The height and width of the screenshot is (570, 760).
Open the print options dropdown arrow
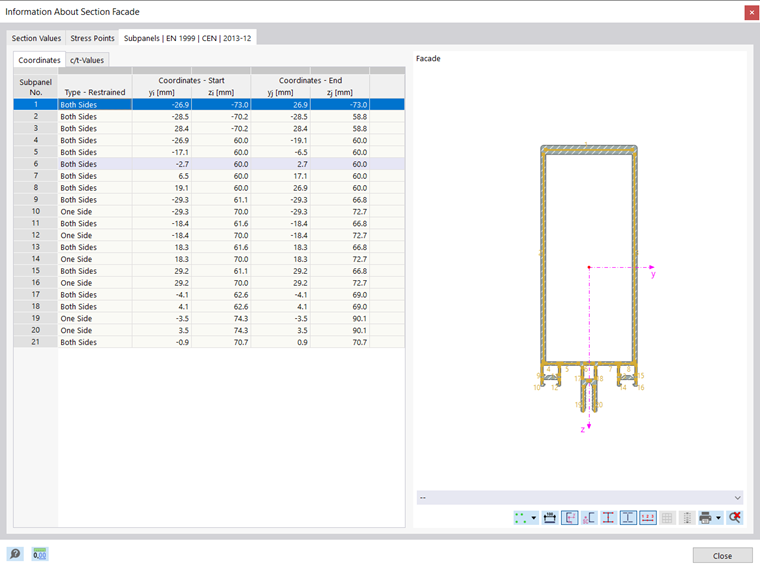pos(718,518)
